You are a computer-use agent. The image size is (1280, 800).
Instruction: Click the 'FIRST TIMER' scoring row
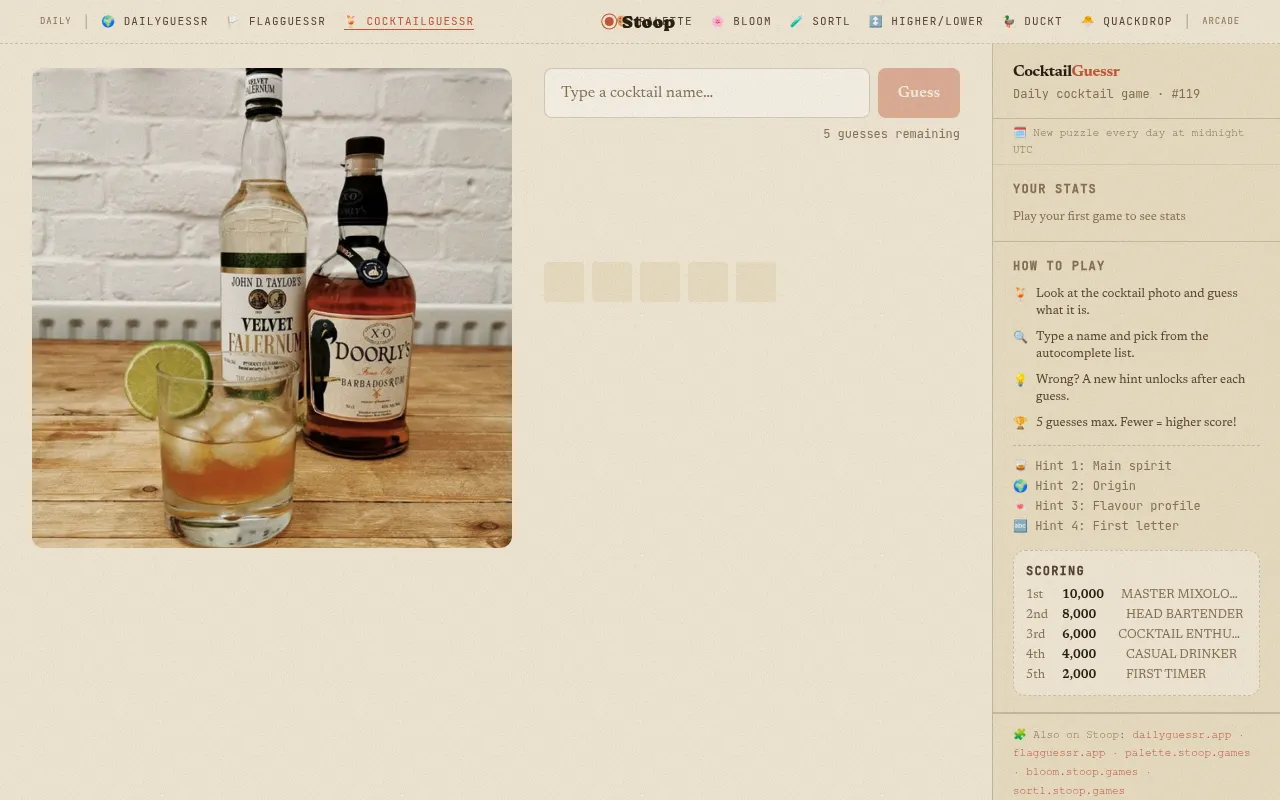coord(1136,674)
